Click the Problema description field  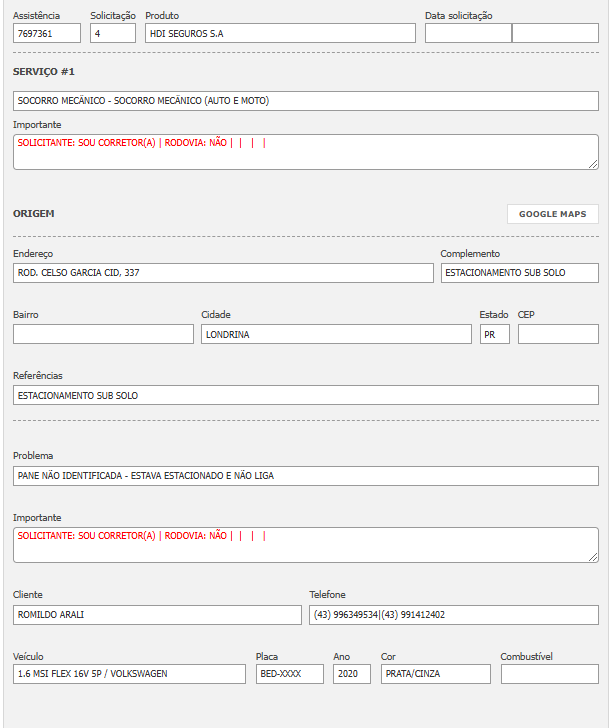pyautogui.click(x=305, y=475)
